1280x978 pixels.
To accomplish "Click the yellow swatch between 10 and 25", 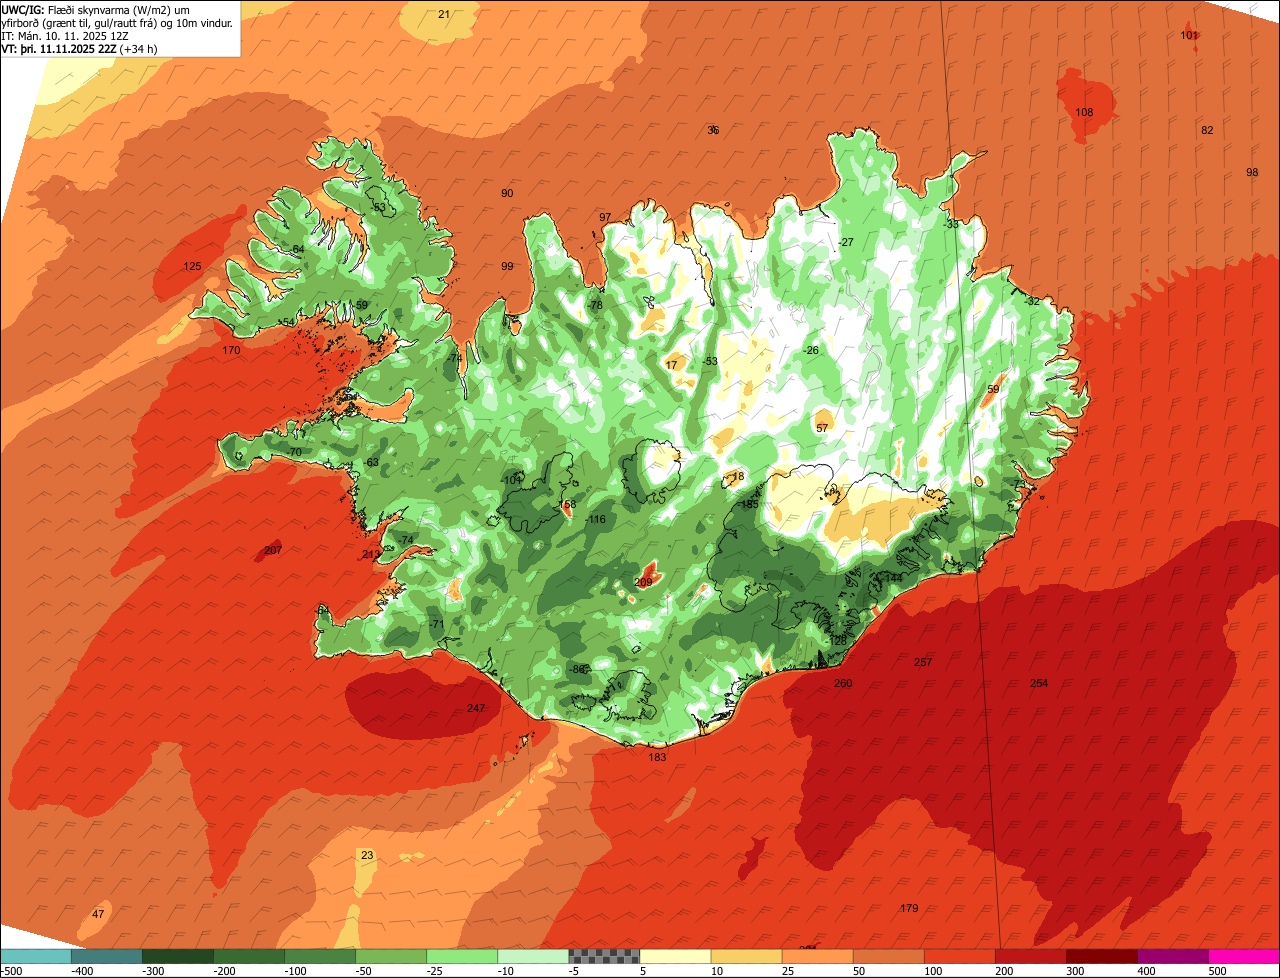I will 746,956.
